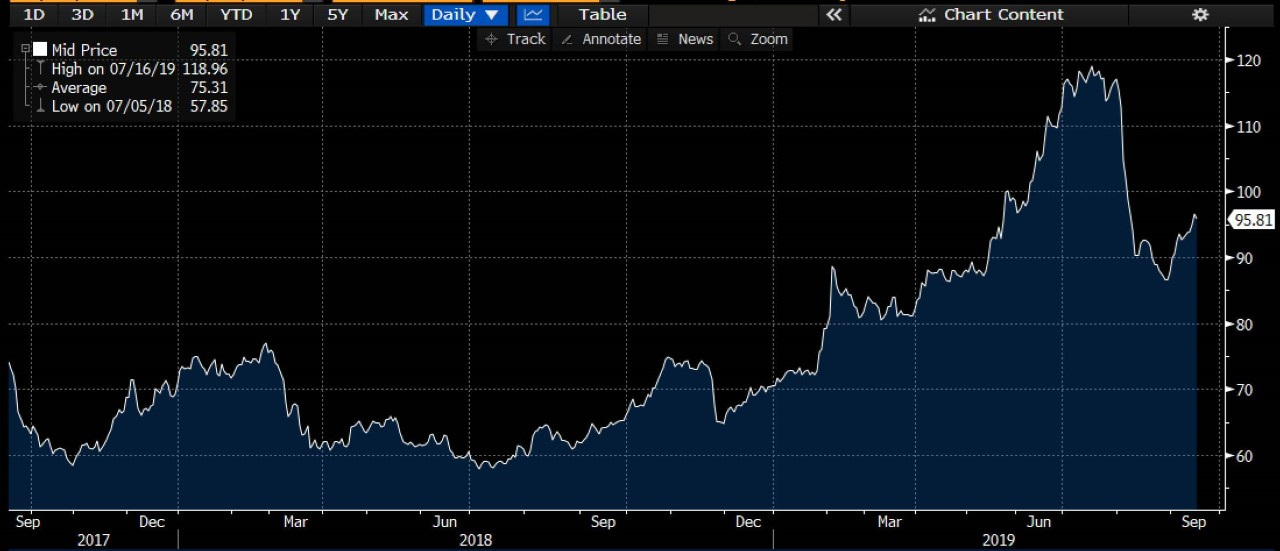
Task: Choose the YTD time range
Action: point(236,15)
